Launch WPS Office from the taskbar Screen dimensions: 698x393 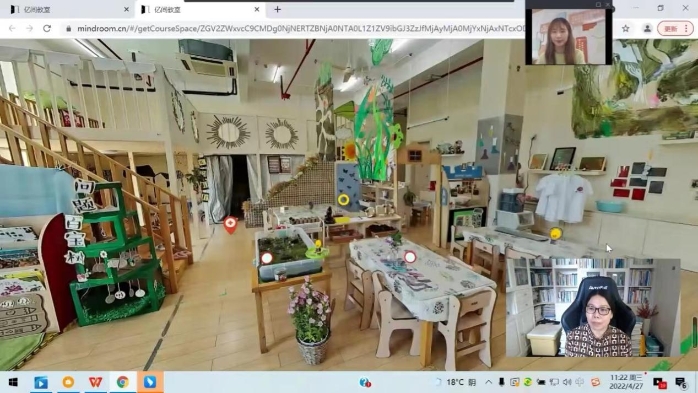(x=95, y=382)
